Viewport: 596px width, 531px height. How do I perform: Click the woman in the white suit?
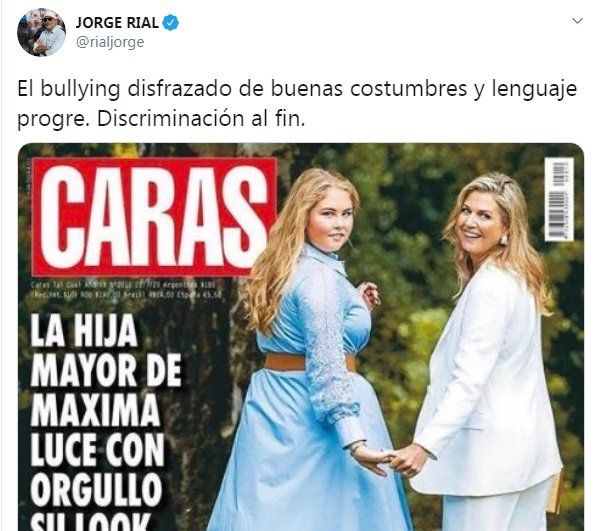483,352
